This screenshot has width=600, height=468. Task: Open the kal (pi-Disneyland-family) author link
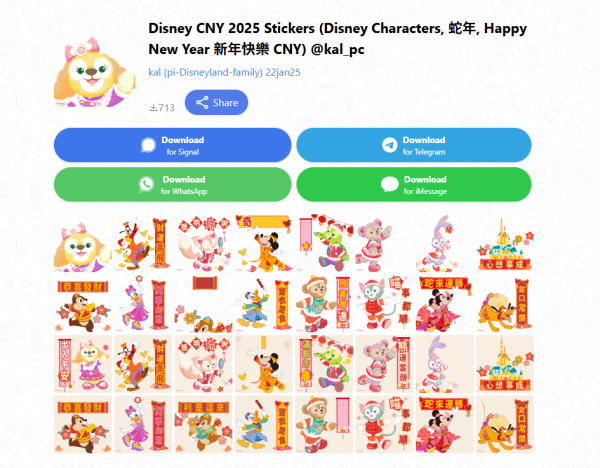pyautogui.click(x=224, y=72)
